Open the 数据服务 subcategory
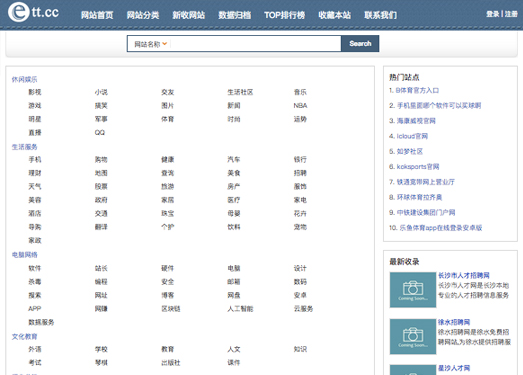The height and width of the screenshot is (375, 523). pos(41,322)
